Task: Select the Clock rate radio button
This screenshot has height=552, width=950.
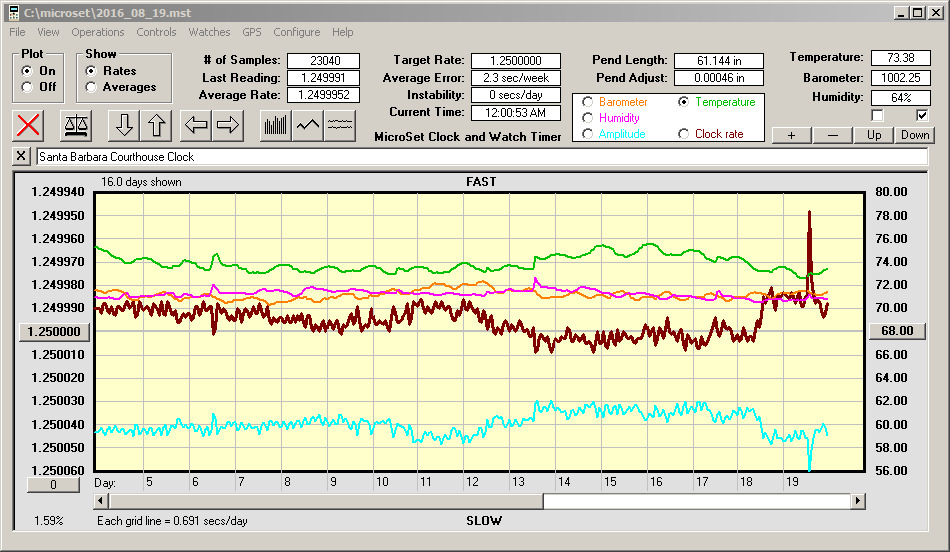Action: [683, 134]
